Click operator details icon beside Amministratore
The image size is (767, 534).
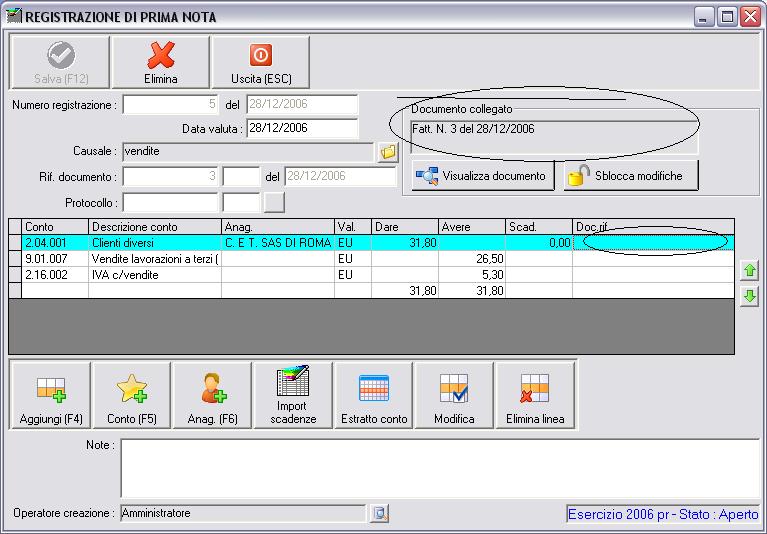click(380, 513)
